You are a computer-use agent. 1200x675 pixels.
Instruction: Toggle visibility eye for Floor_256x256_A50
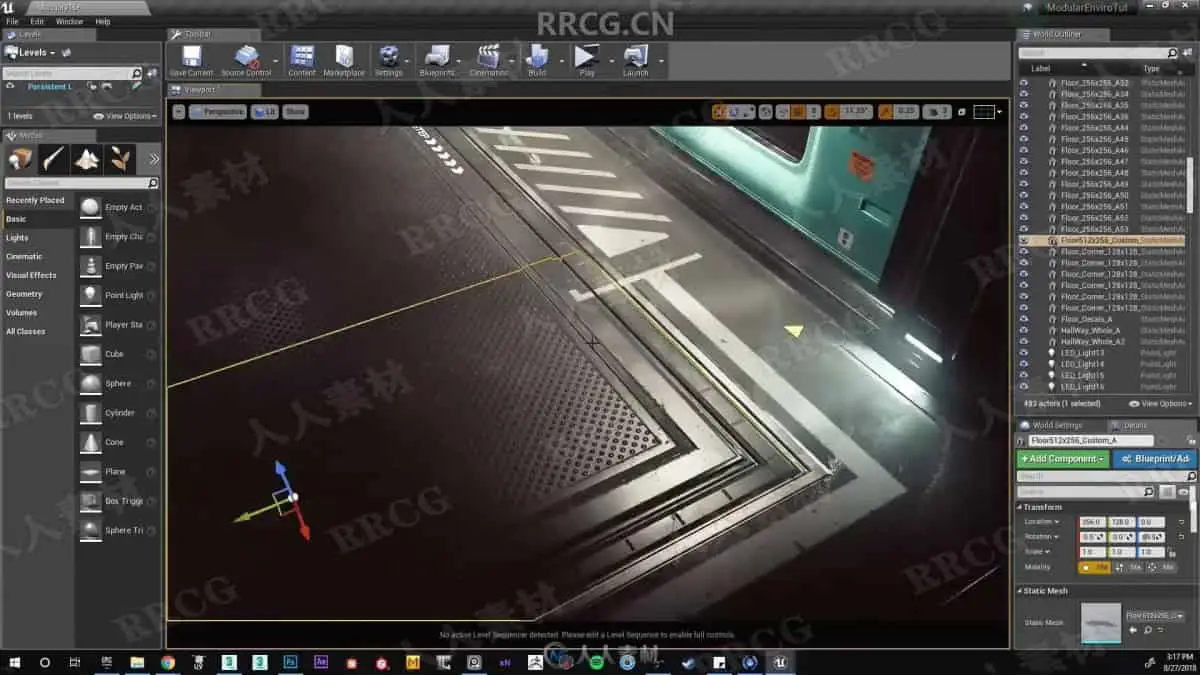point(1023,195)
